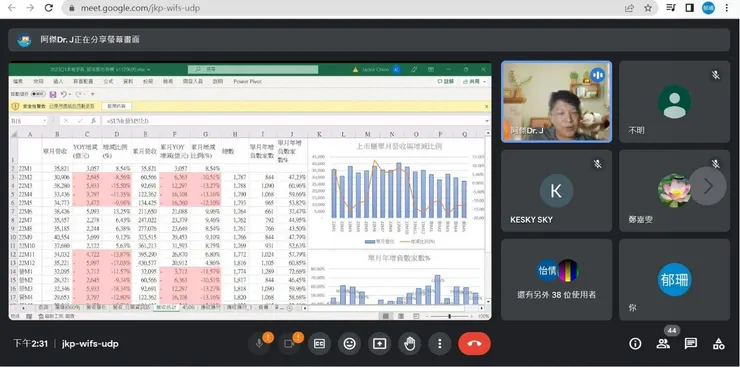Open the Name Box dropdown arrow
The image size is (740, 367).
45,121
